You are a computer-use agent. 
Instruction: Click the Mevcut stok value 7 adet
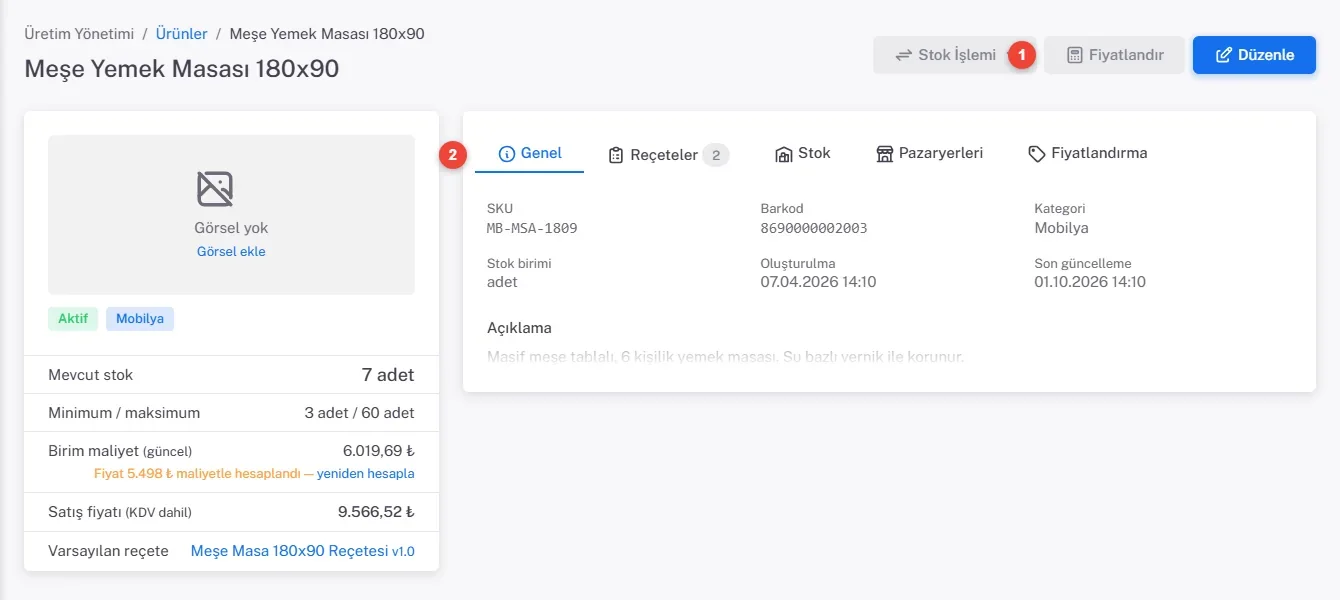388,375
